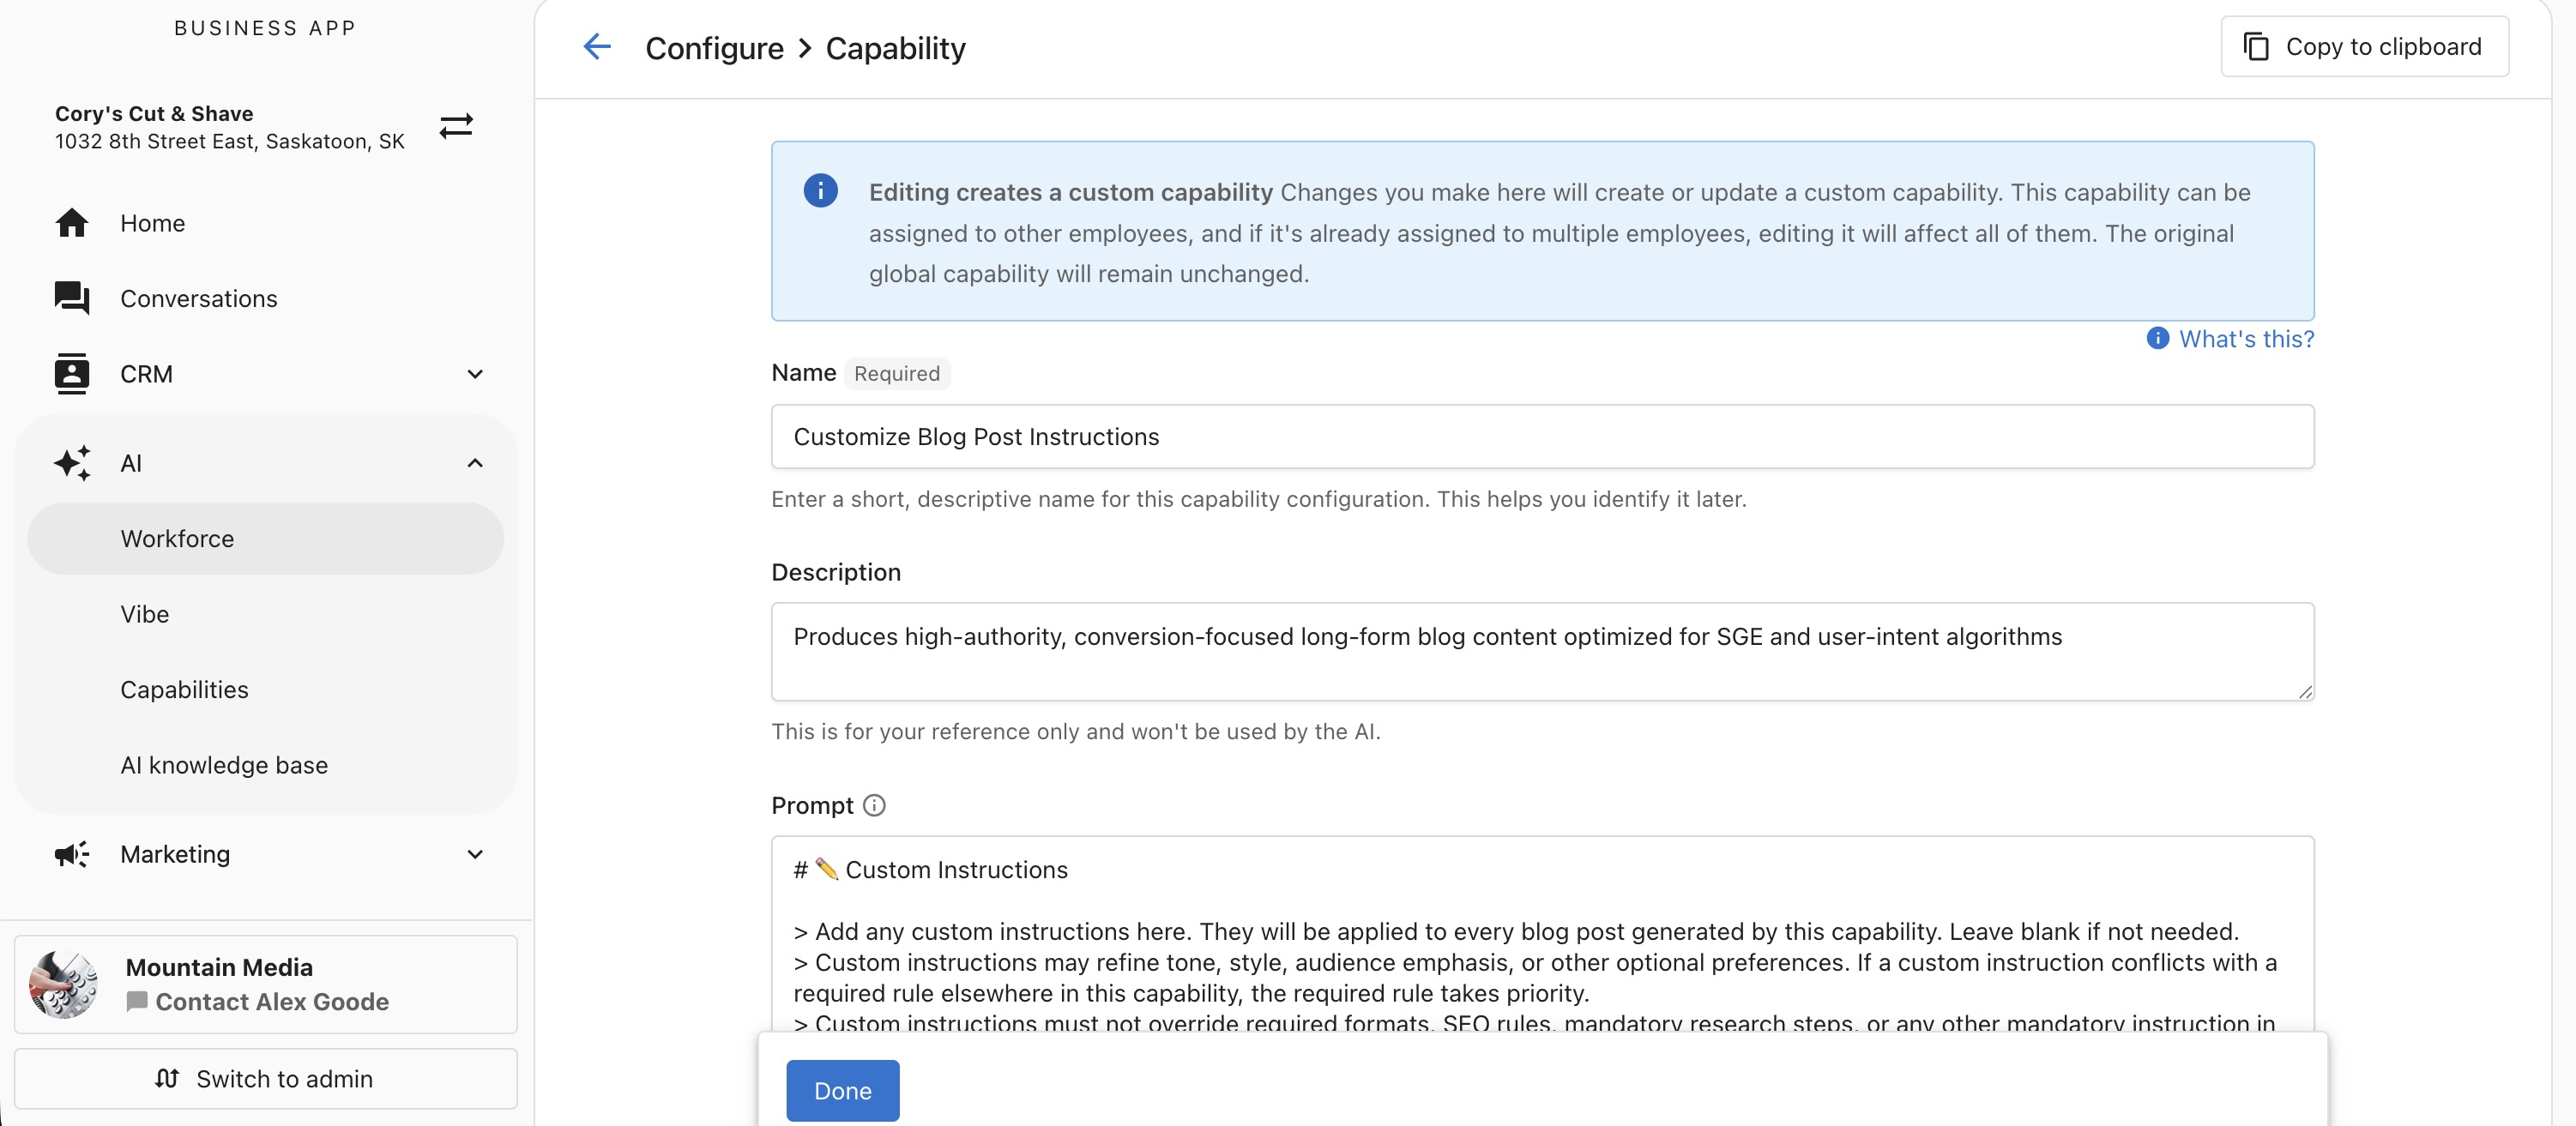Click the Home house icon
2576x1126 pixels.
click(x=72, y=223)
